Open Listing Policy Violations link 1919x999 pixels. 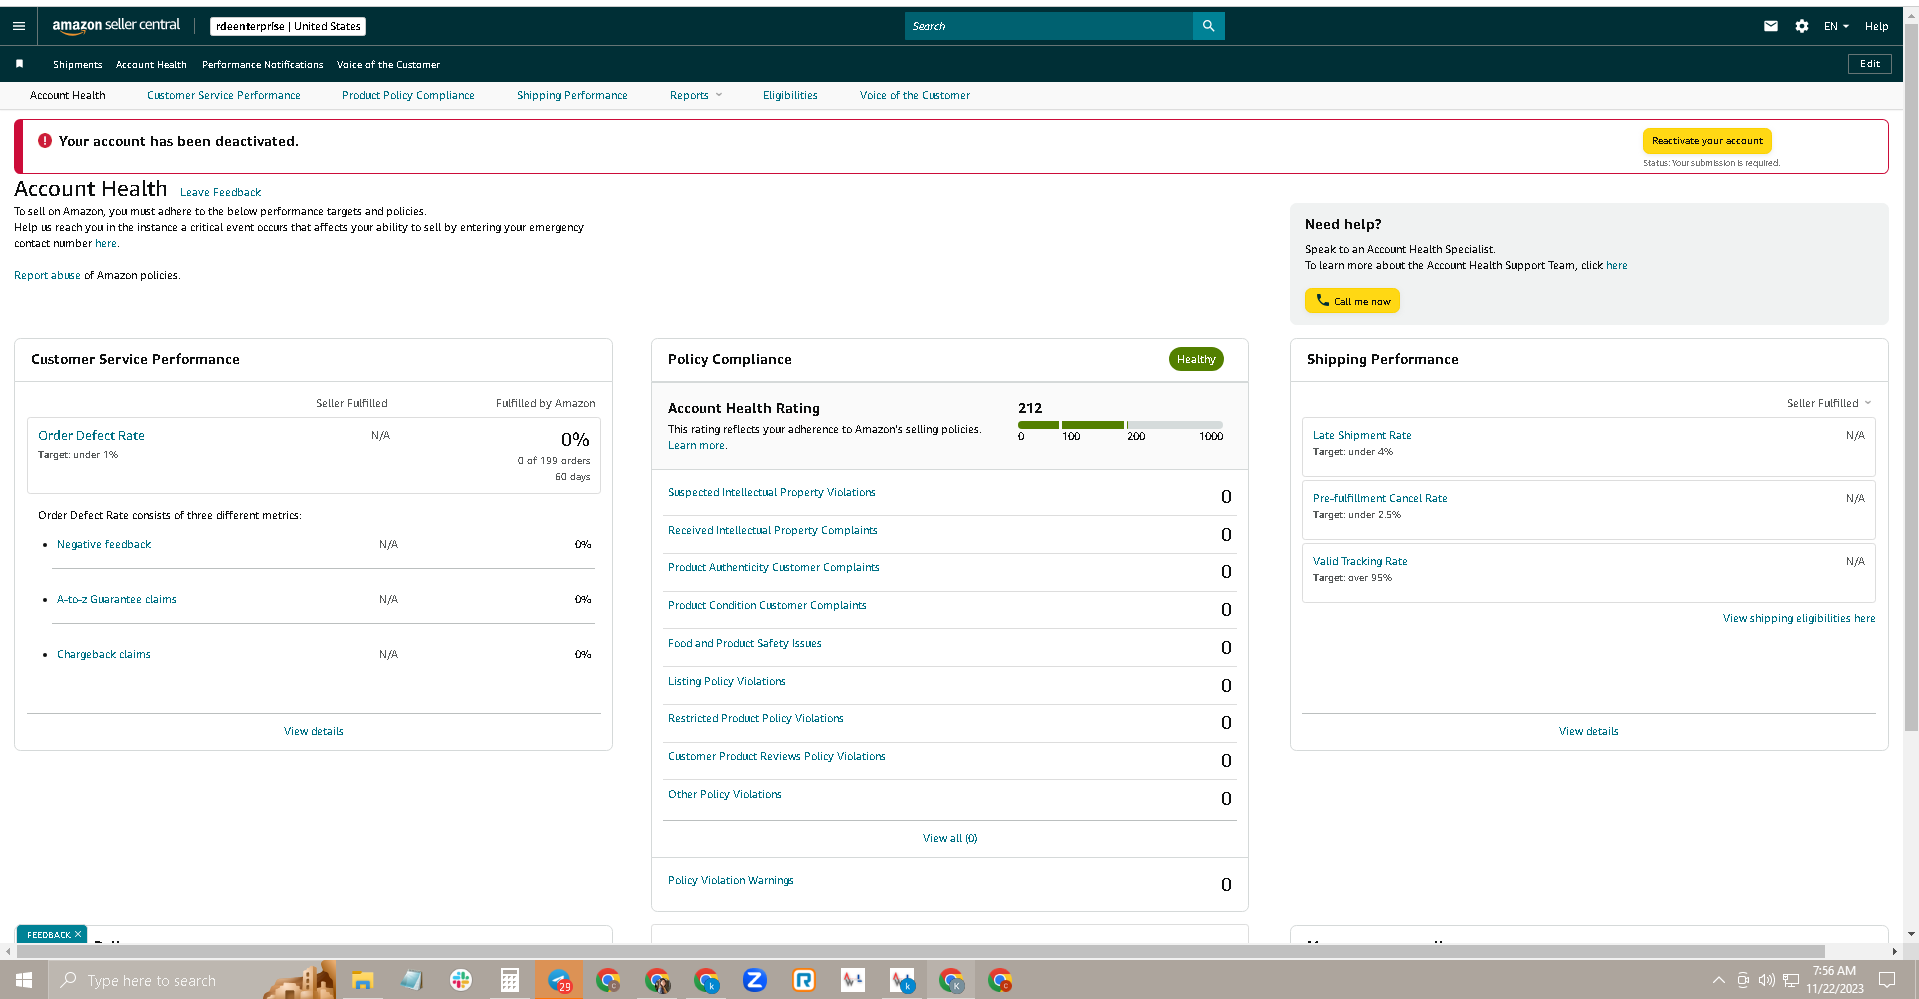click(x=727, y=681)
